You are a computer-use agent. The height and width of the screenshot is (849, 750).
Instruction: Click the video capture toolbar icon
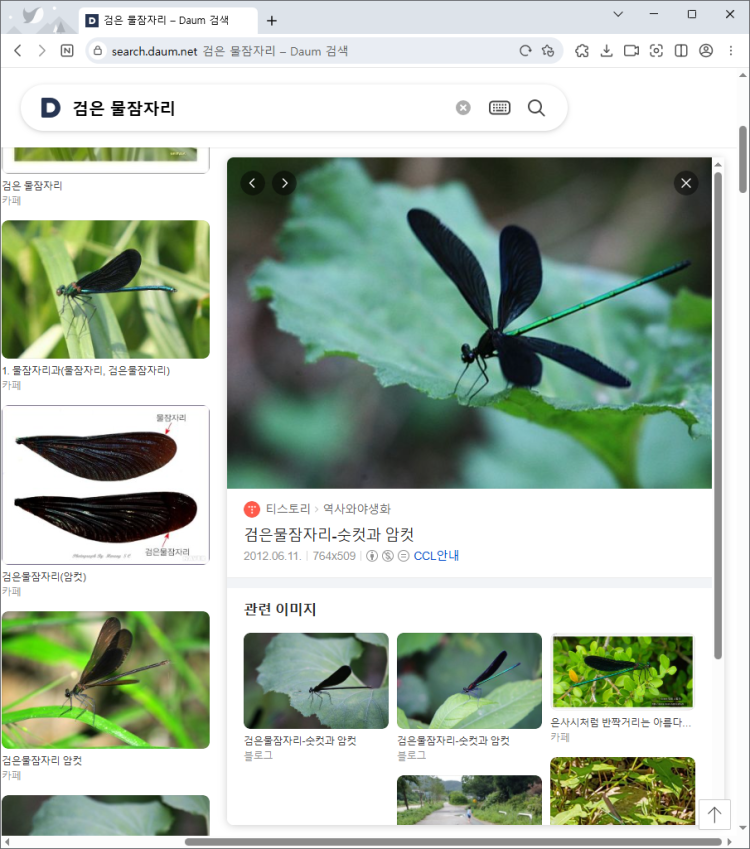631,51
